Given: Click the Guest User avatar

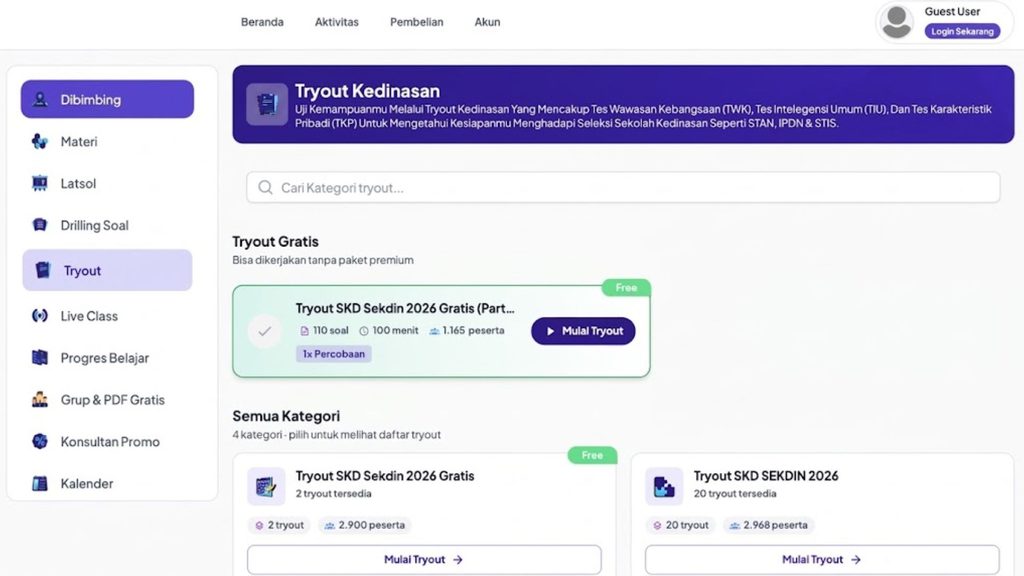Looking at the screenshot, I should [x=897, y=22].
